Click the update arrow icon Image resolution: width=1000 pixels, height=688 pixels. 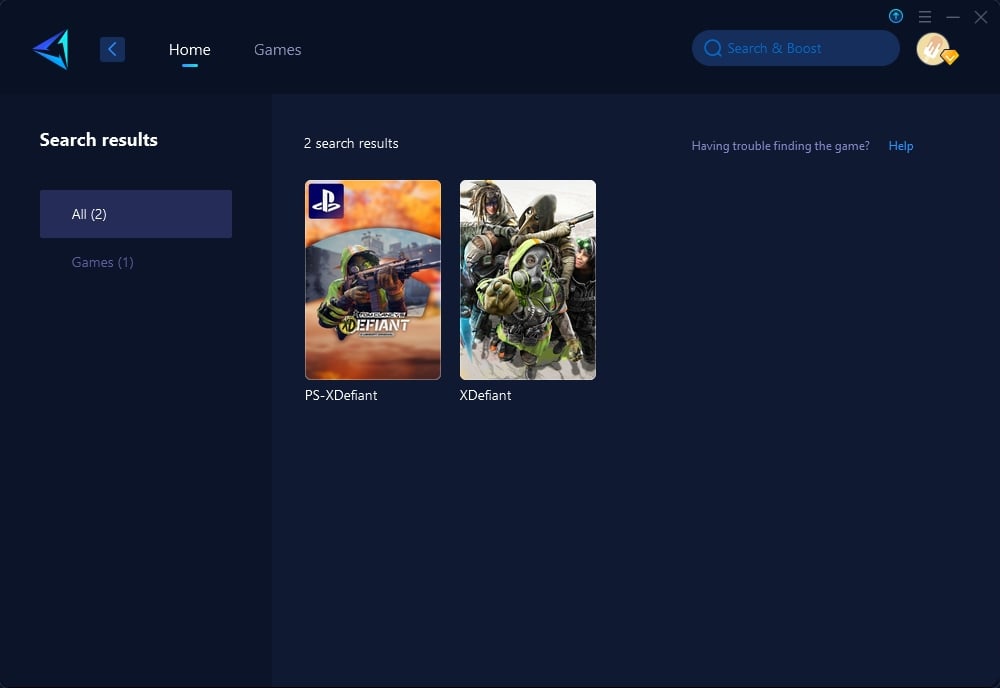pyautogui.click(x=895, y=17)
